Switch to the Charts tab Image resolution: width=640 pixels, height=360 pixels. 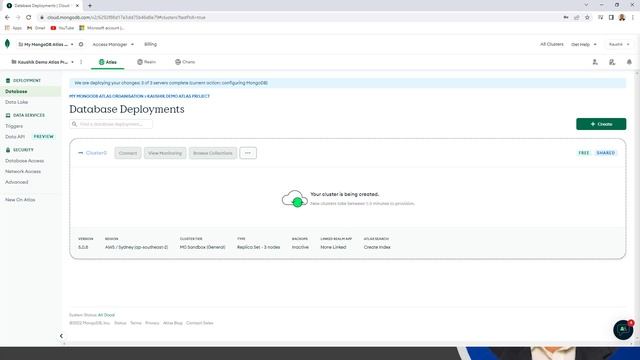(x=185, y=62)
